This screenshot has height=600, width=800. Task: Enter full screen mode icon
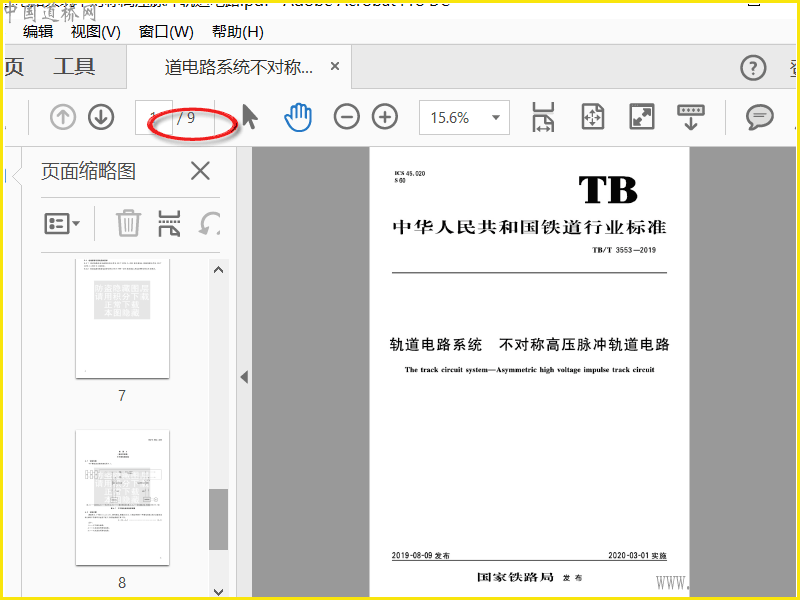click(x=642, y=117)
